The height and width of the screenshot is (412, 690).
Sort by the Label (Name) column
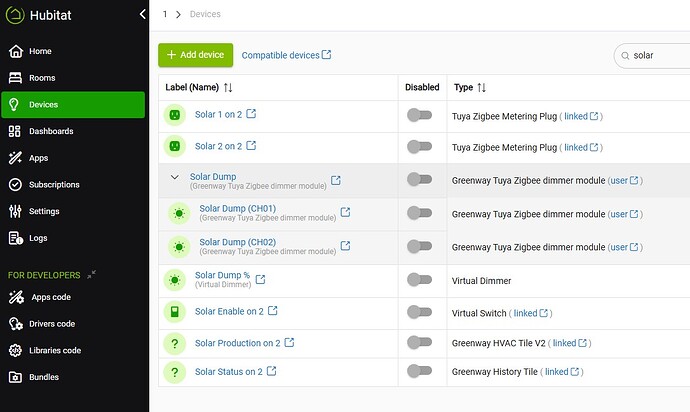[x=228, y=88]
